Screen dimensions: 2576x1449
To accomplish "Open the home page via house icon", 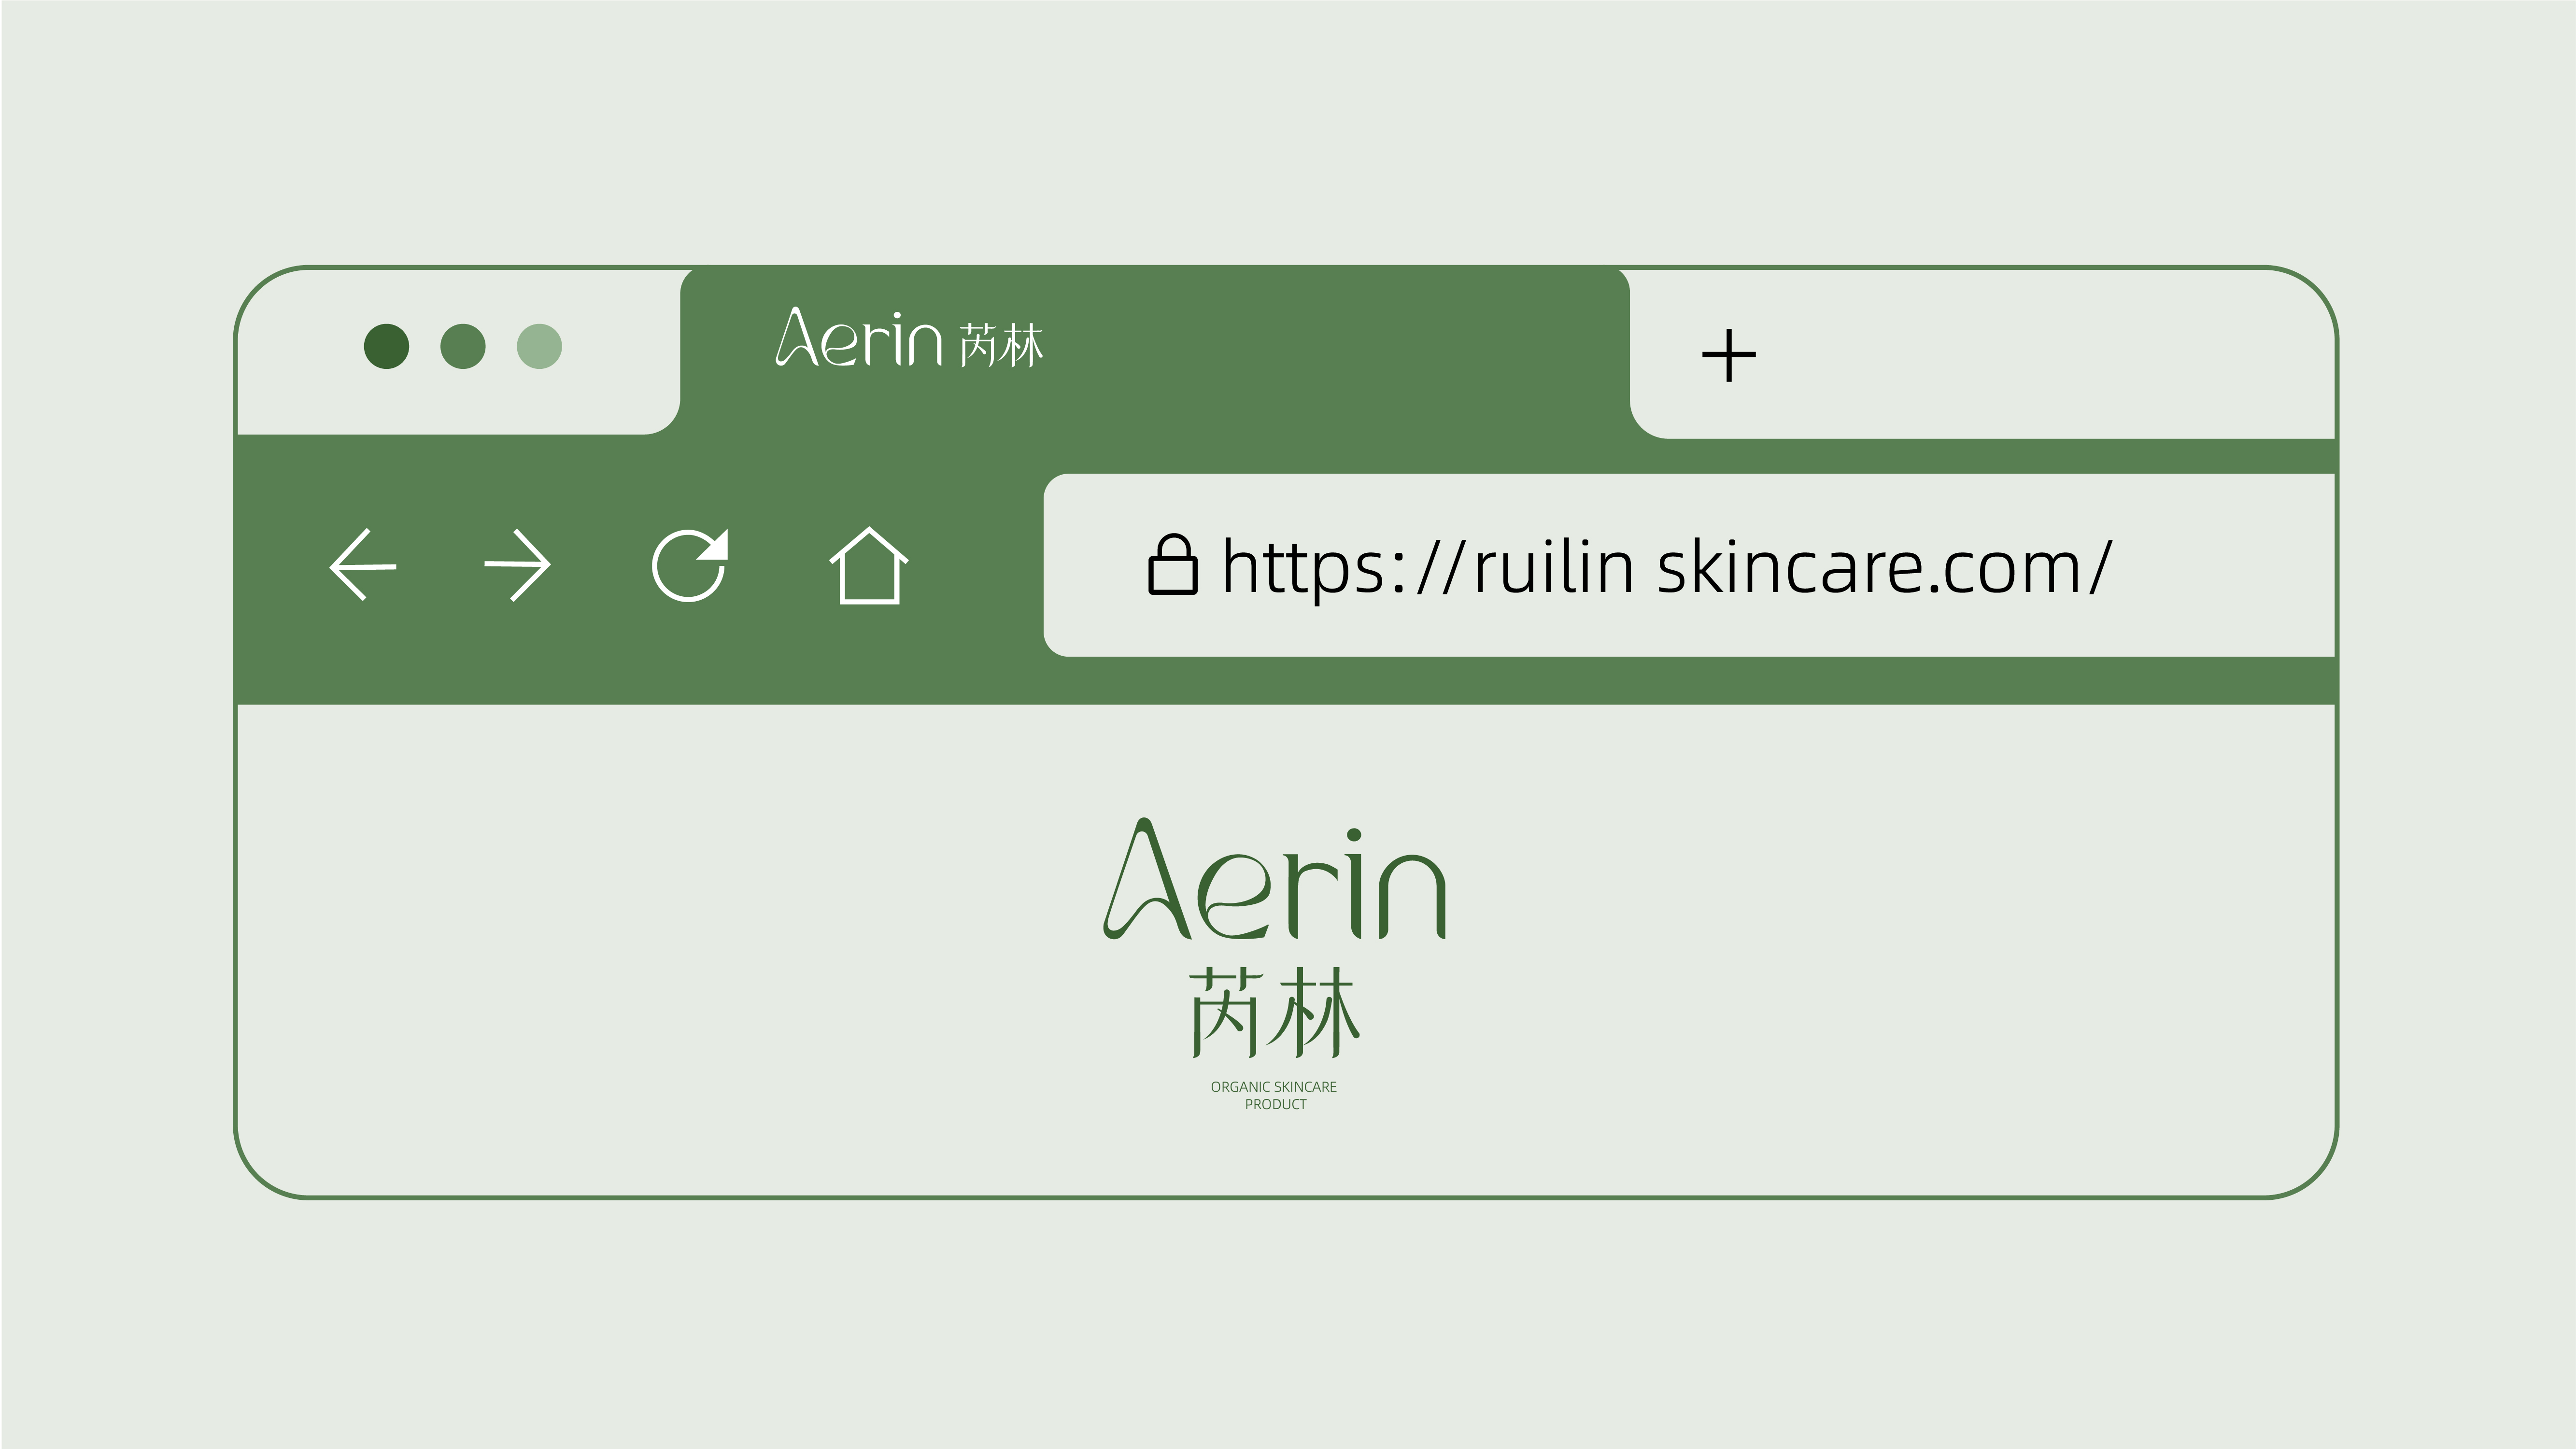I will [x=869, y=565].
